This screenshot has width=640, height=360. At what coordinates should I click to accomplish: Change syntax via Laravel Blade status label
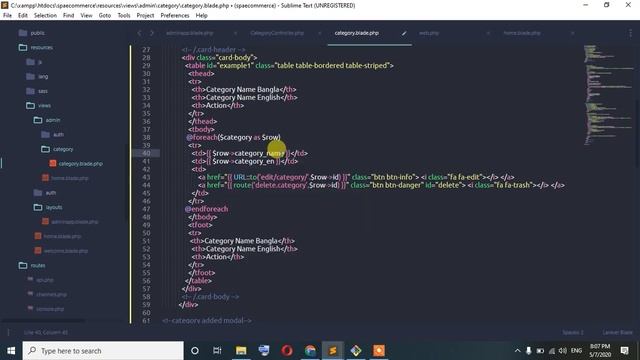(x=618, y=333)
